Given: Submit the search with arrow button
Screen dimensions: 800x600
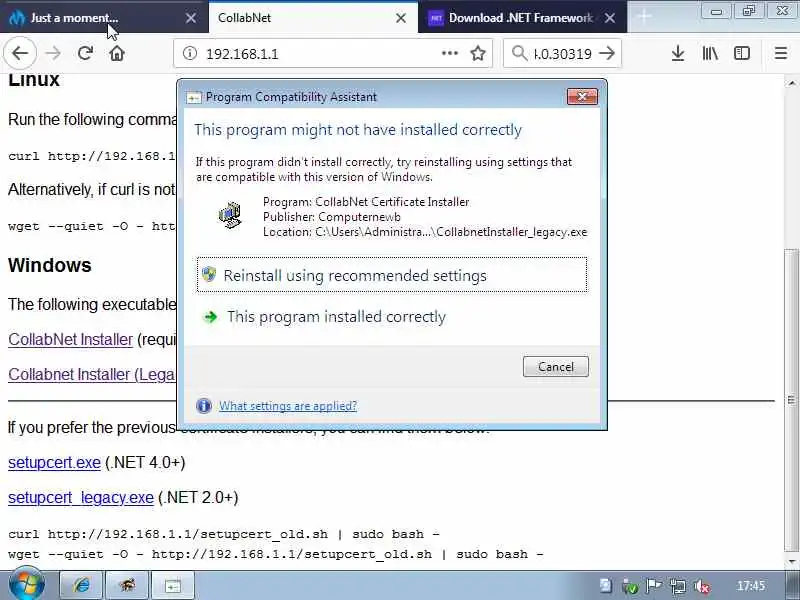Looking at the screenshot, I should click(607, 53).
